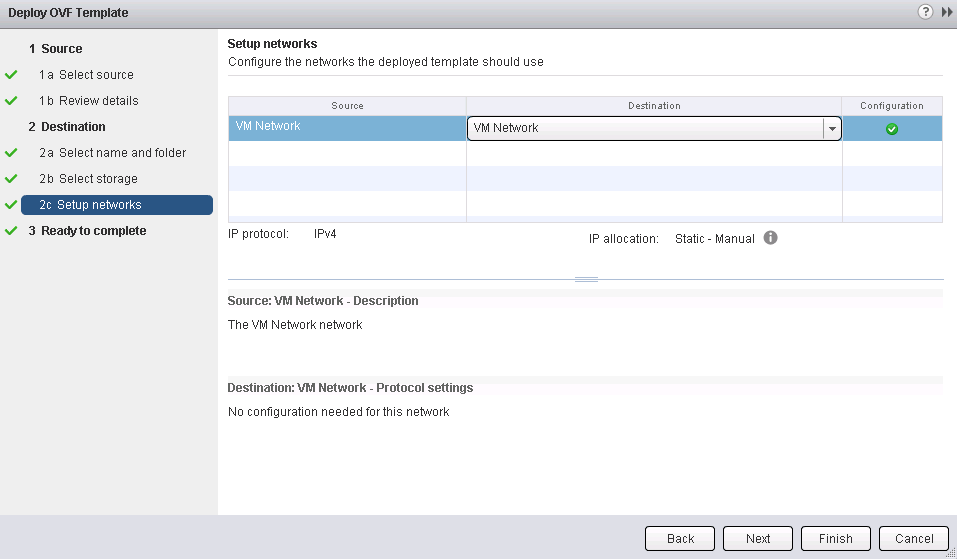The height and width of the screenshot is (559, 957).
Task: Click the IP allocation info icon
Action: point(771,238)
